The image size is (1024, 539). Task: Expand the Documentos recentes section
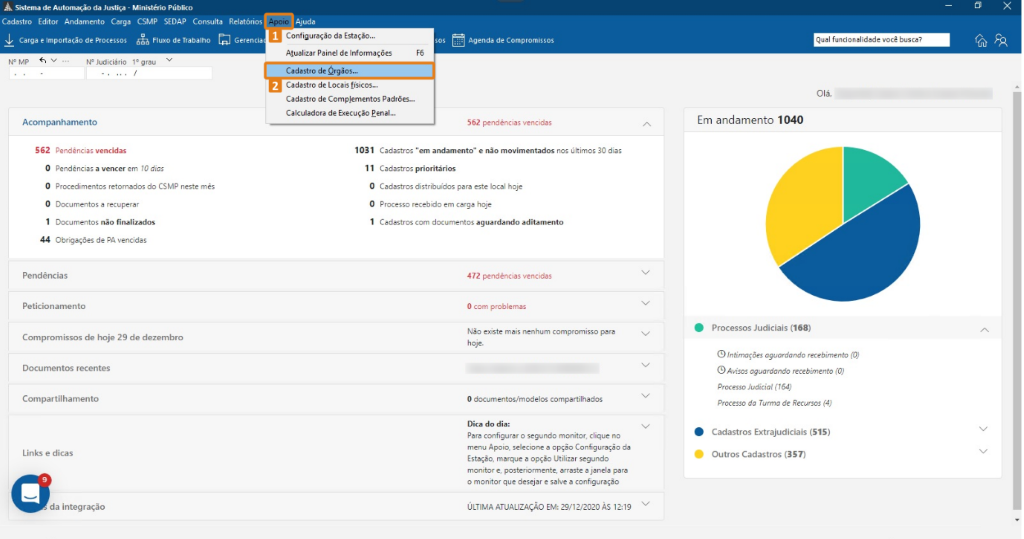[x=645, y=365]
